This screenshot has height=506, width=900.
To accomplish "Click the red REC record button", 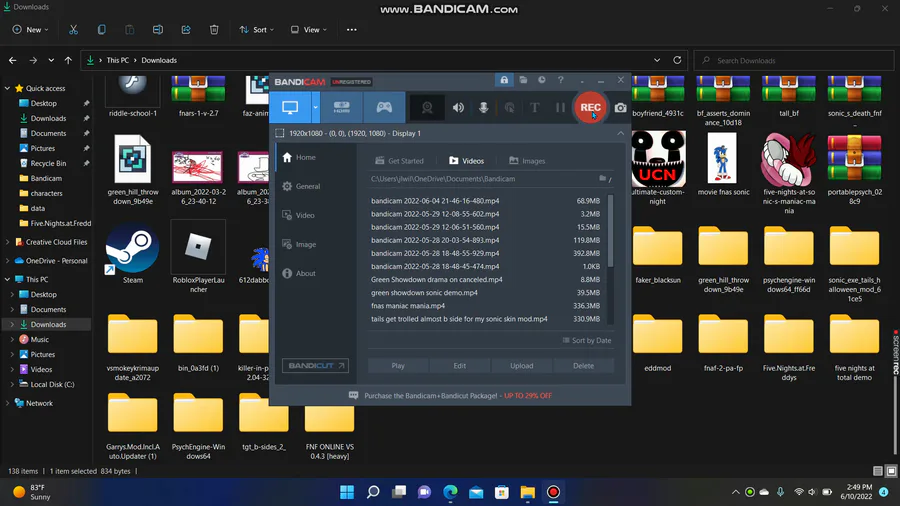I will tap(590, 107).
